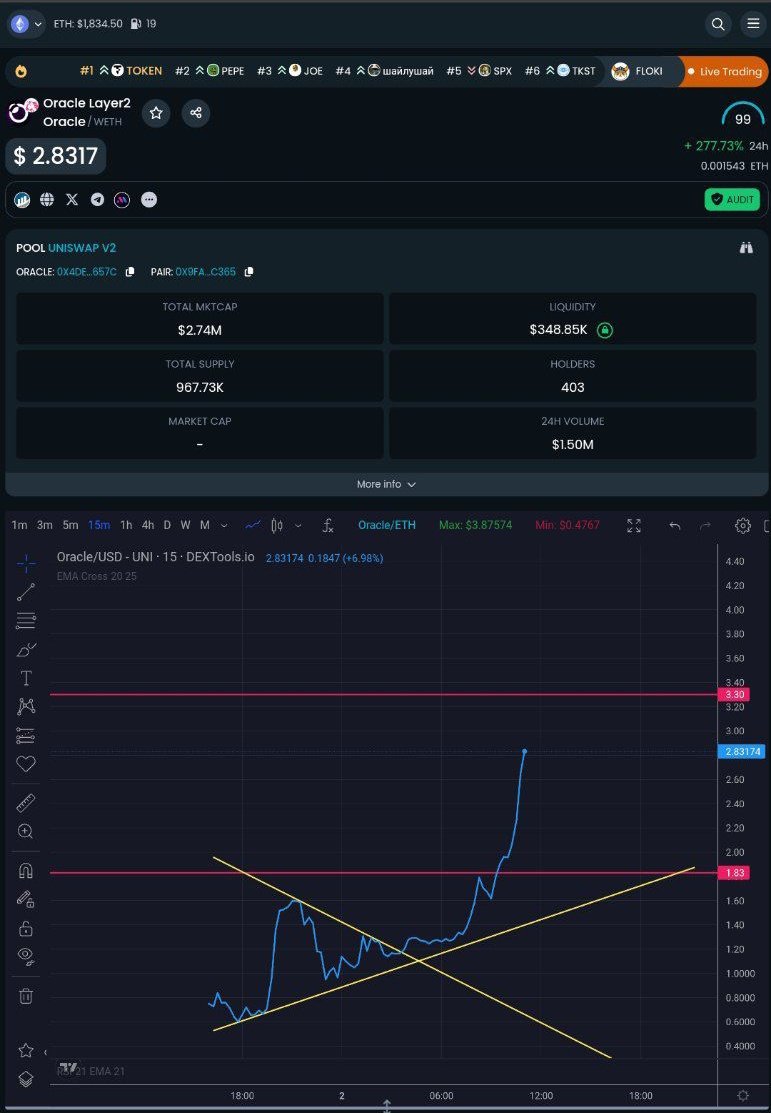Open the purple social link icon
771x1113 pixels.
pos(123,200)
